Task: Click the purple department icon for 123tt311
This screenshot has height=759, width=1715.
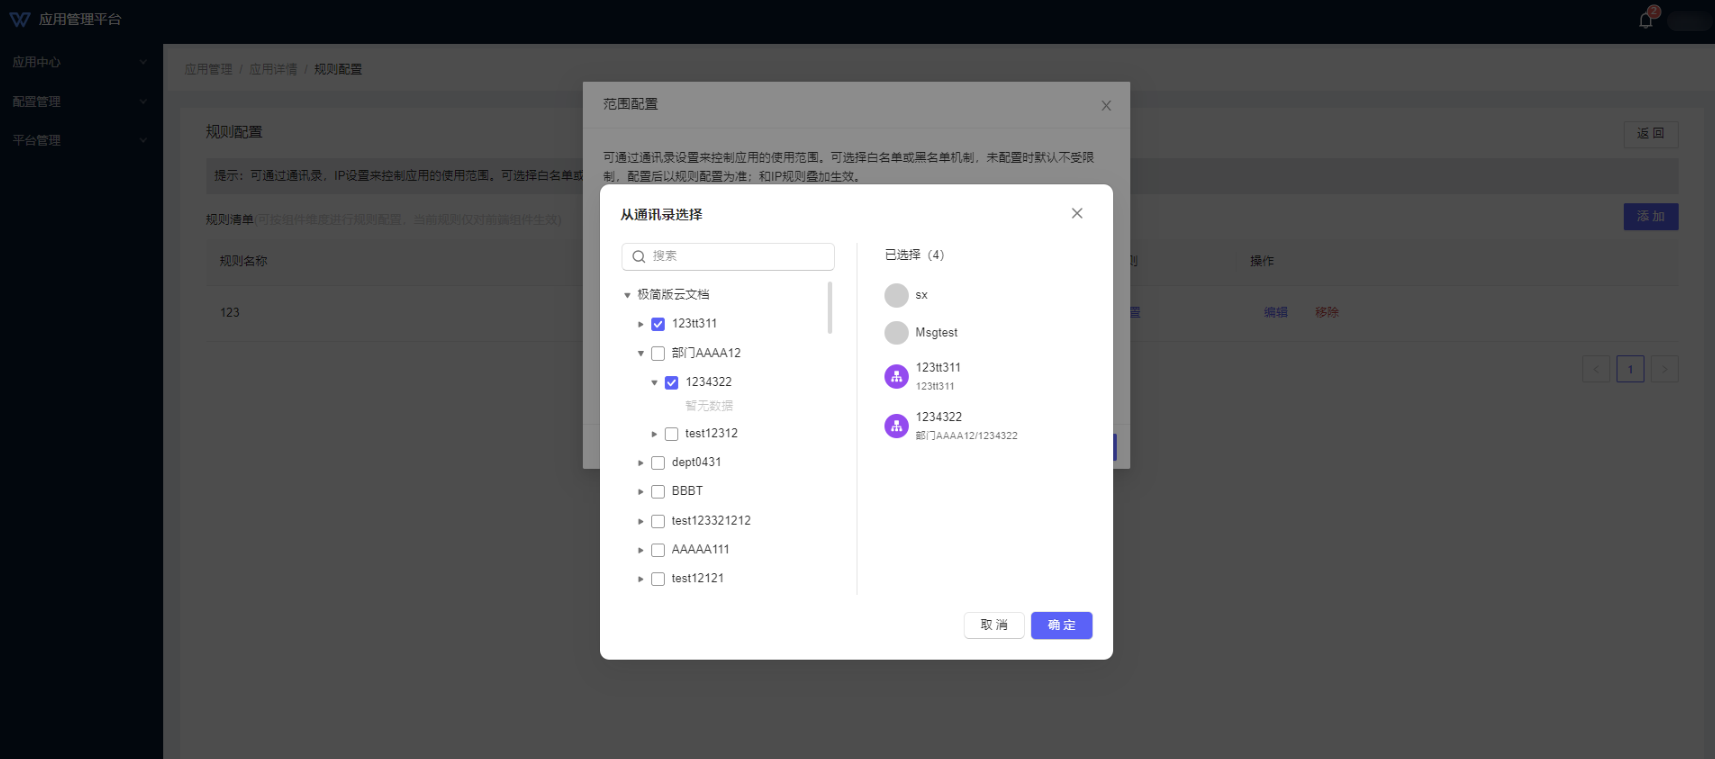Action: coord(896,376)
